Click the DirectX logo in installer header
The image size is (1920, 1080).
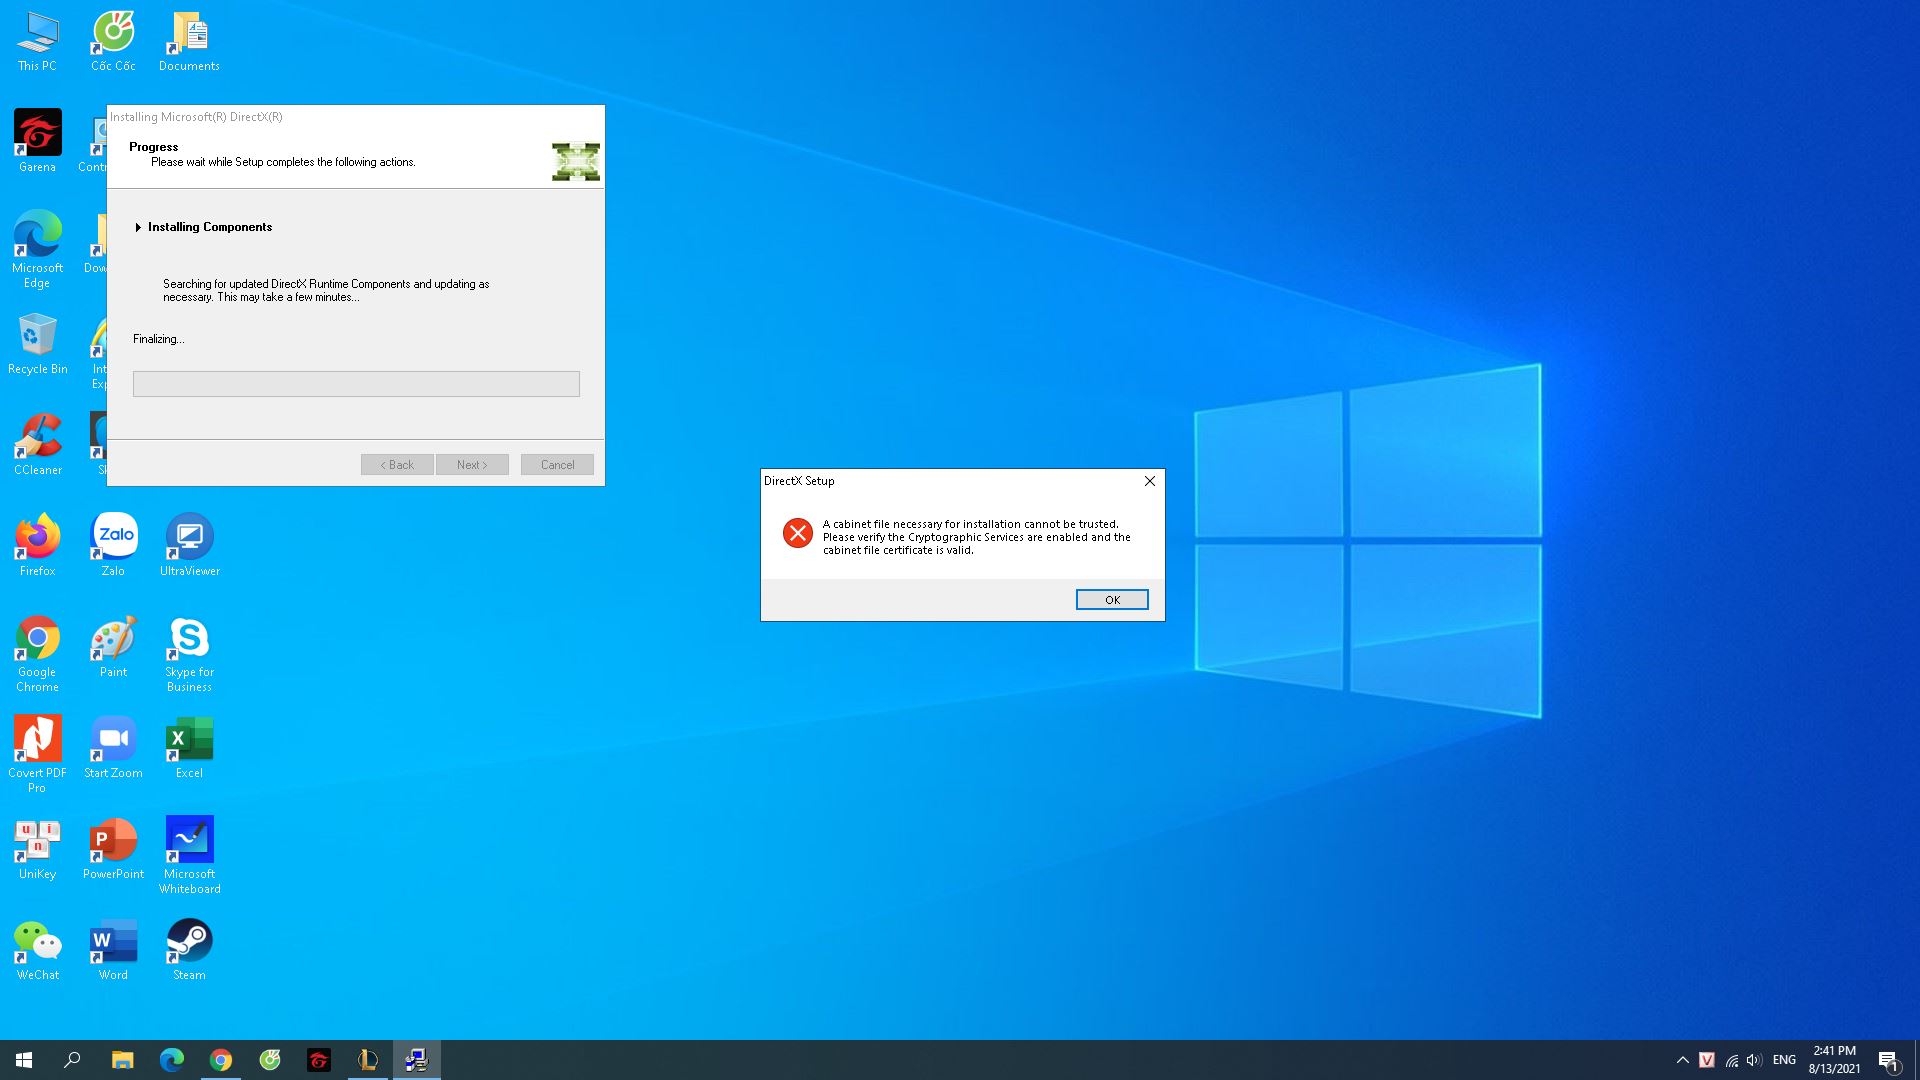pyautogui.click(x=576, y=161)
